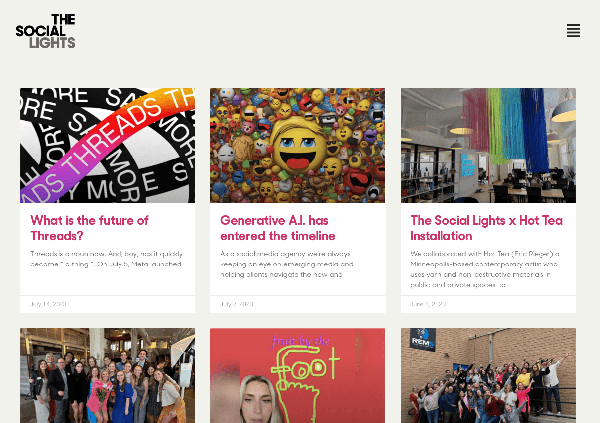
Task: Open 'What is the future of Threads?' article
Action: [90, 228]
